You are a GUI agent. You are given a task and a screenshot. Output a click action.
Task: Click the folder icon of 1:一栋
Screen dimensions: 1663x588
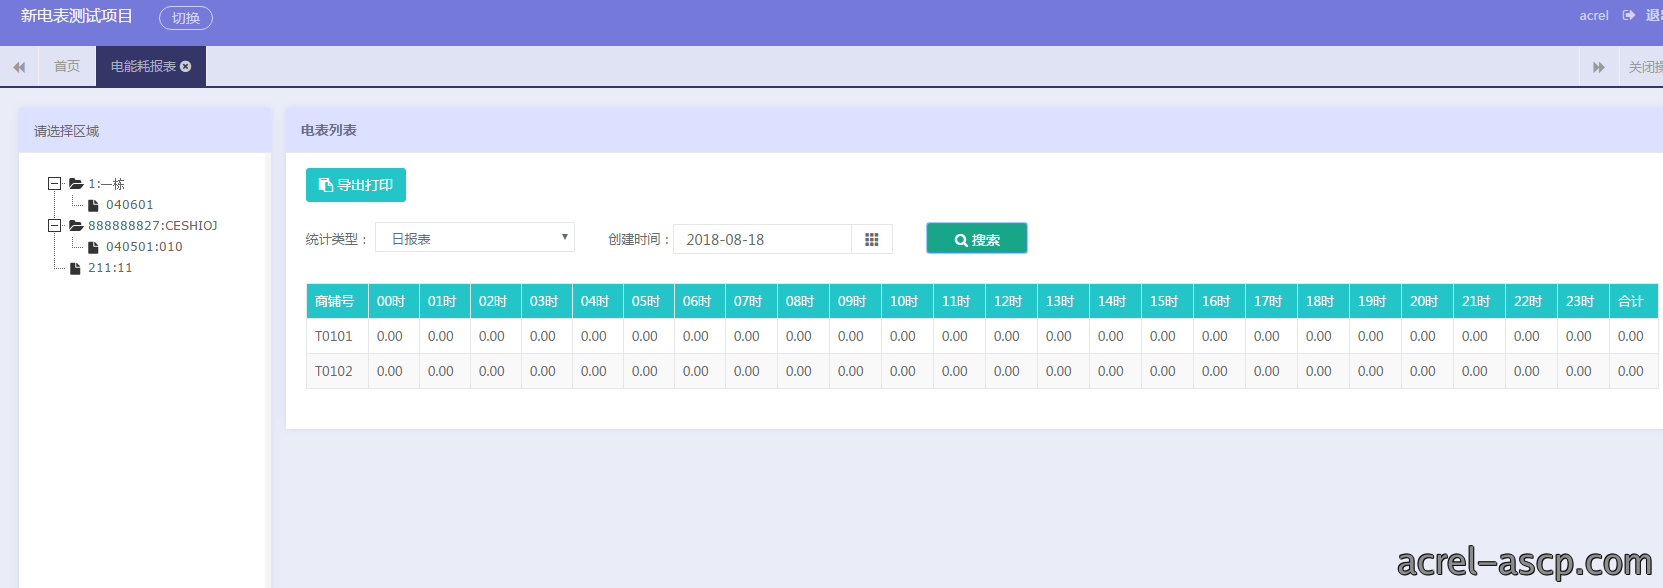tap(76, 184)
